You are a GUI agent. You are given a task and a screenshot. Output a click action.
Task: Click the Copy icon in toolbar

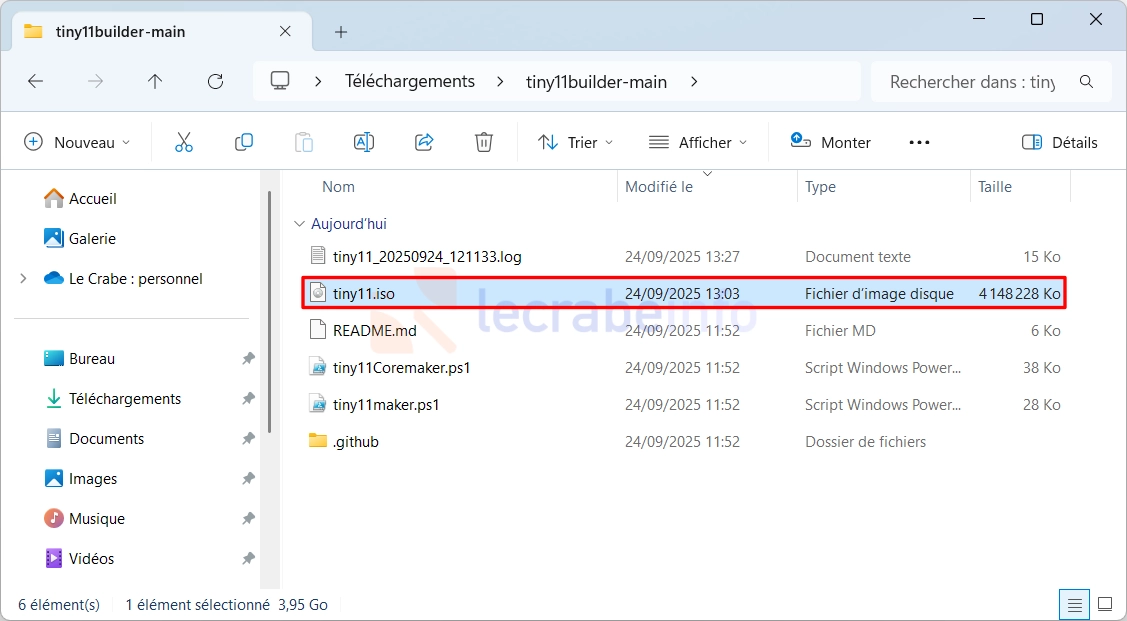244,142
